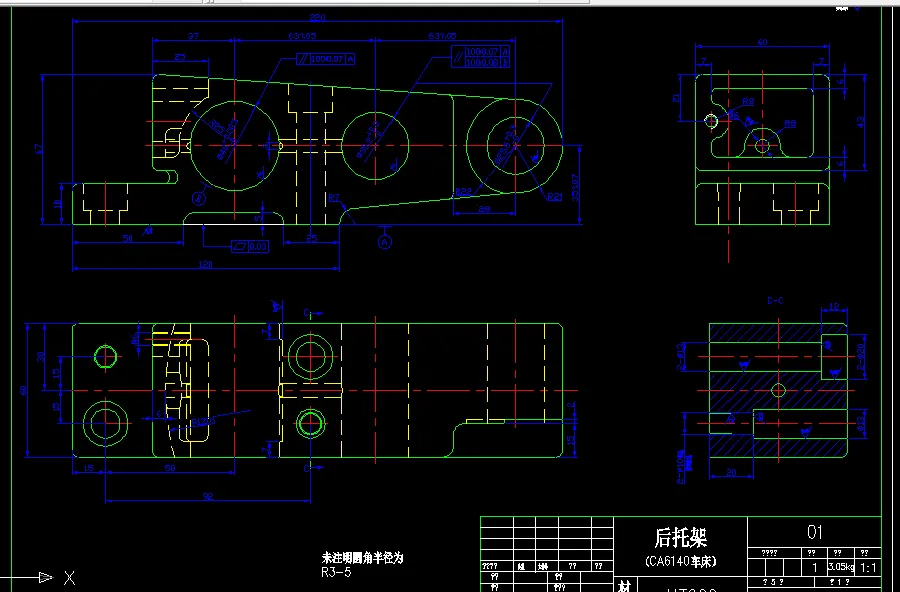
Task: Select the C-C section label above right view
Action: (775, 300)
